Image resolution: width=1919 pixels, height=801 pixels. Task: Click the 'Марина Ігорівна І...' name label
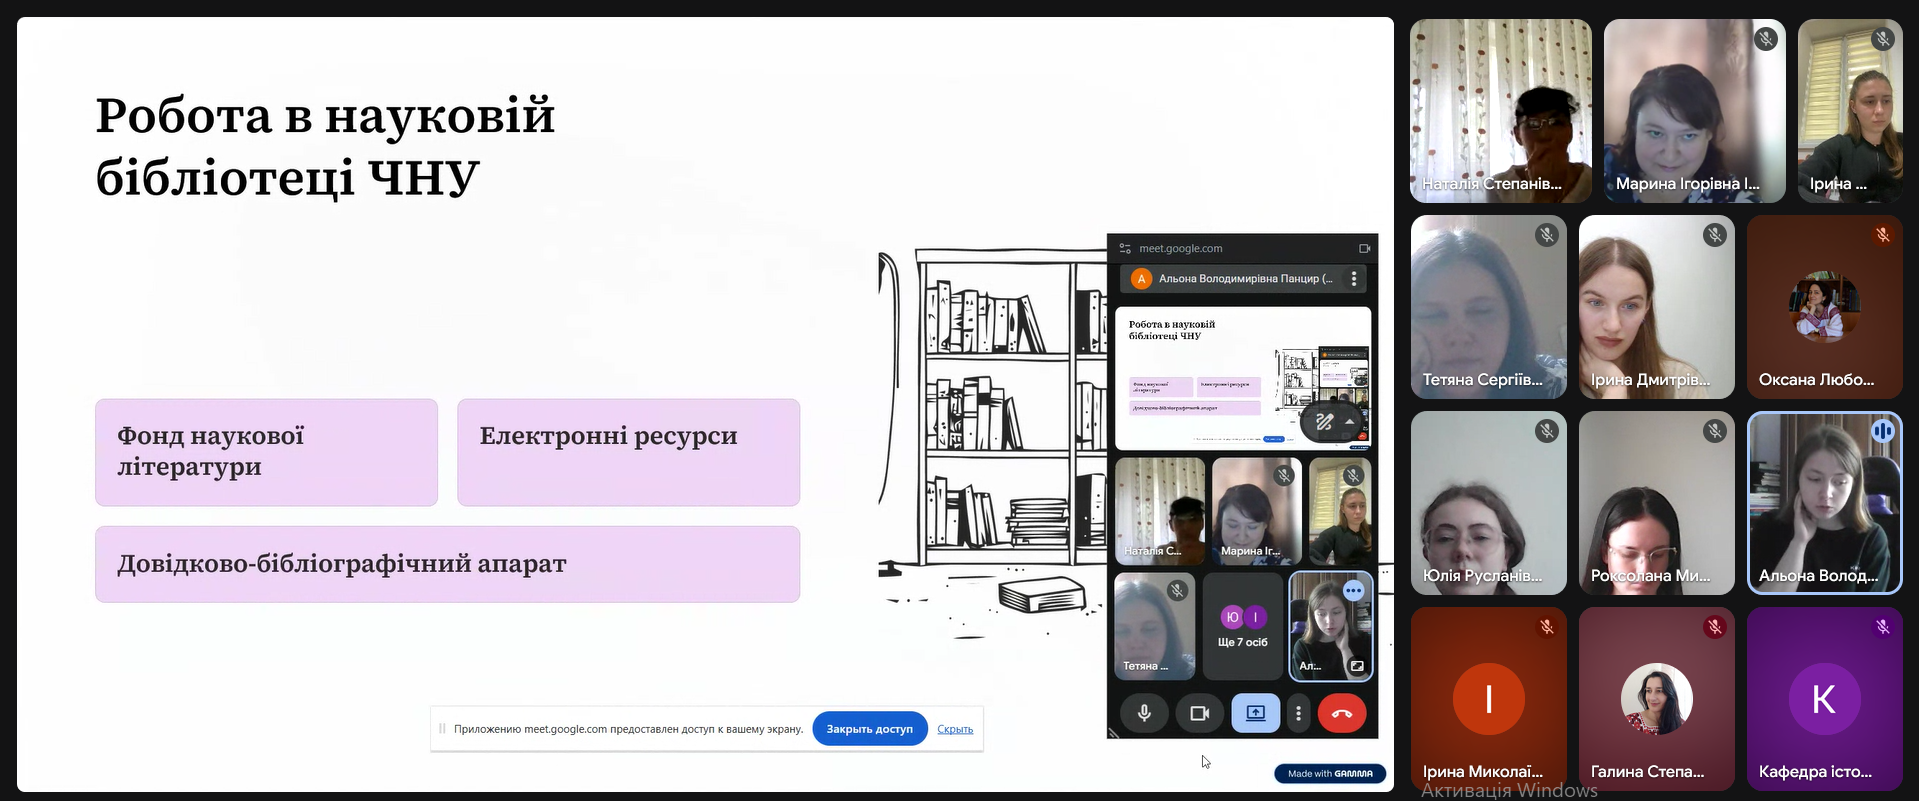click(x=1688, y=184)
